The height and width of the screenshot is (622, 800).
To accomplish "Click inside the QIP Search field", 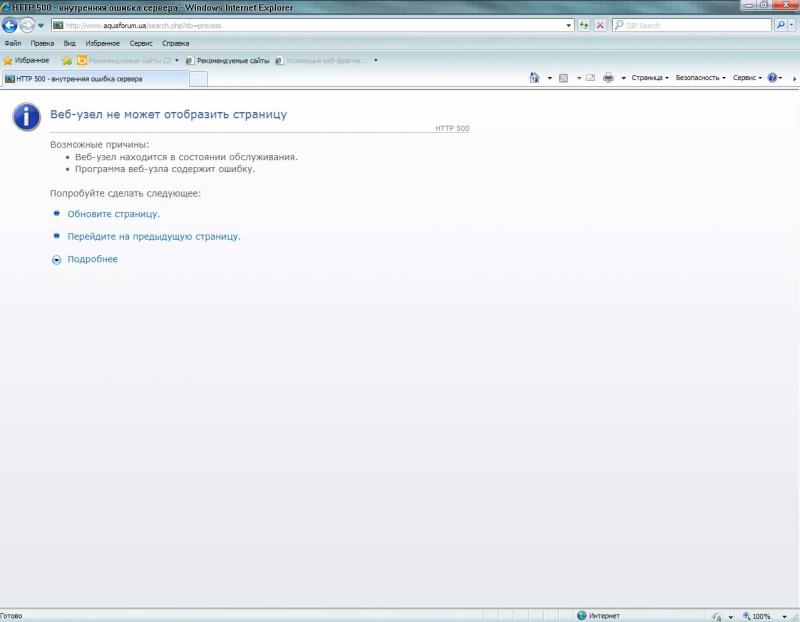I will pos(690,25).
